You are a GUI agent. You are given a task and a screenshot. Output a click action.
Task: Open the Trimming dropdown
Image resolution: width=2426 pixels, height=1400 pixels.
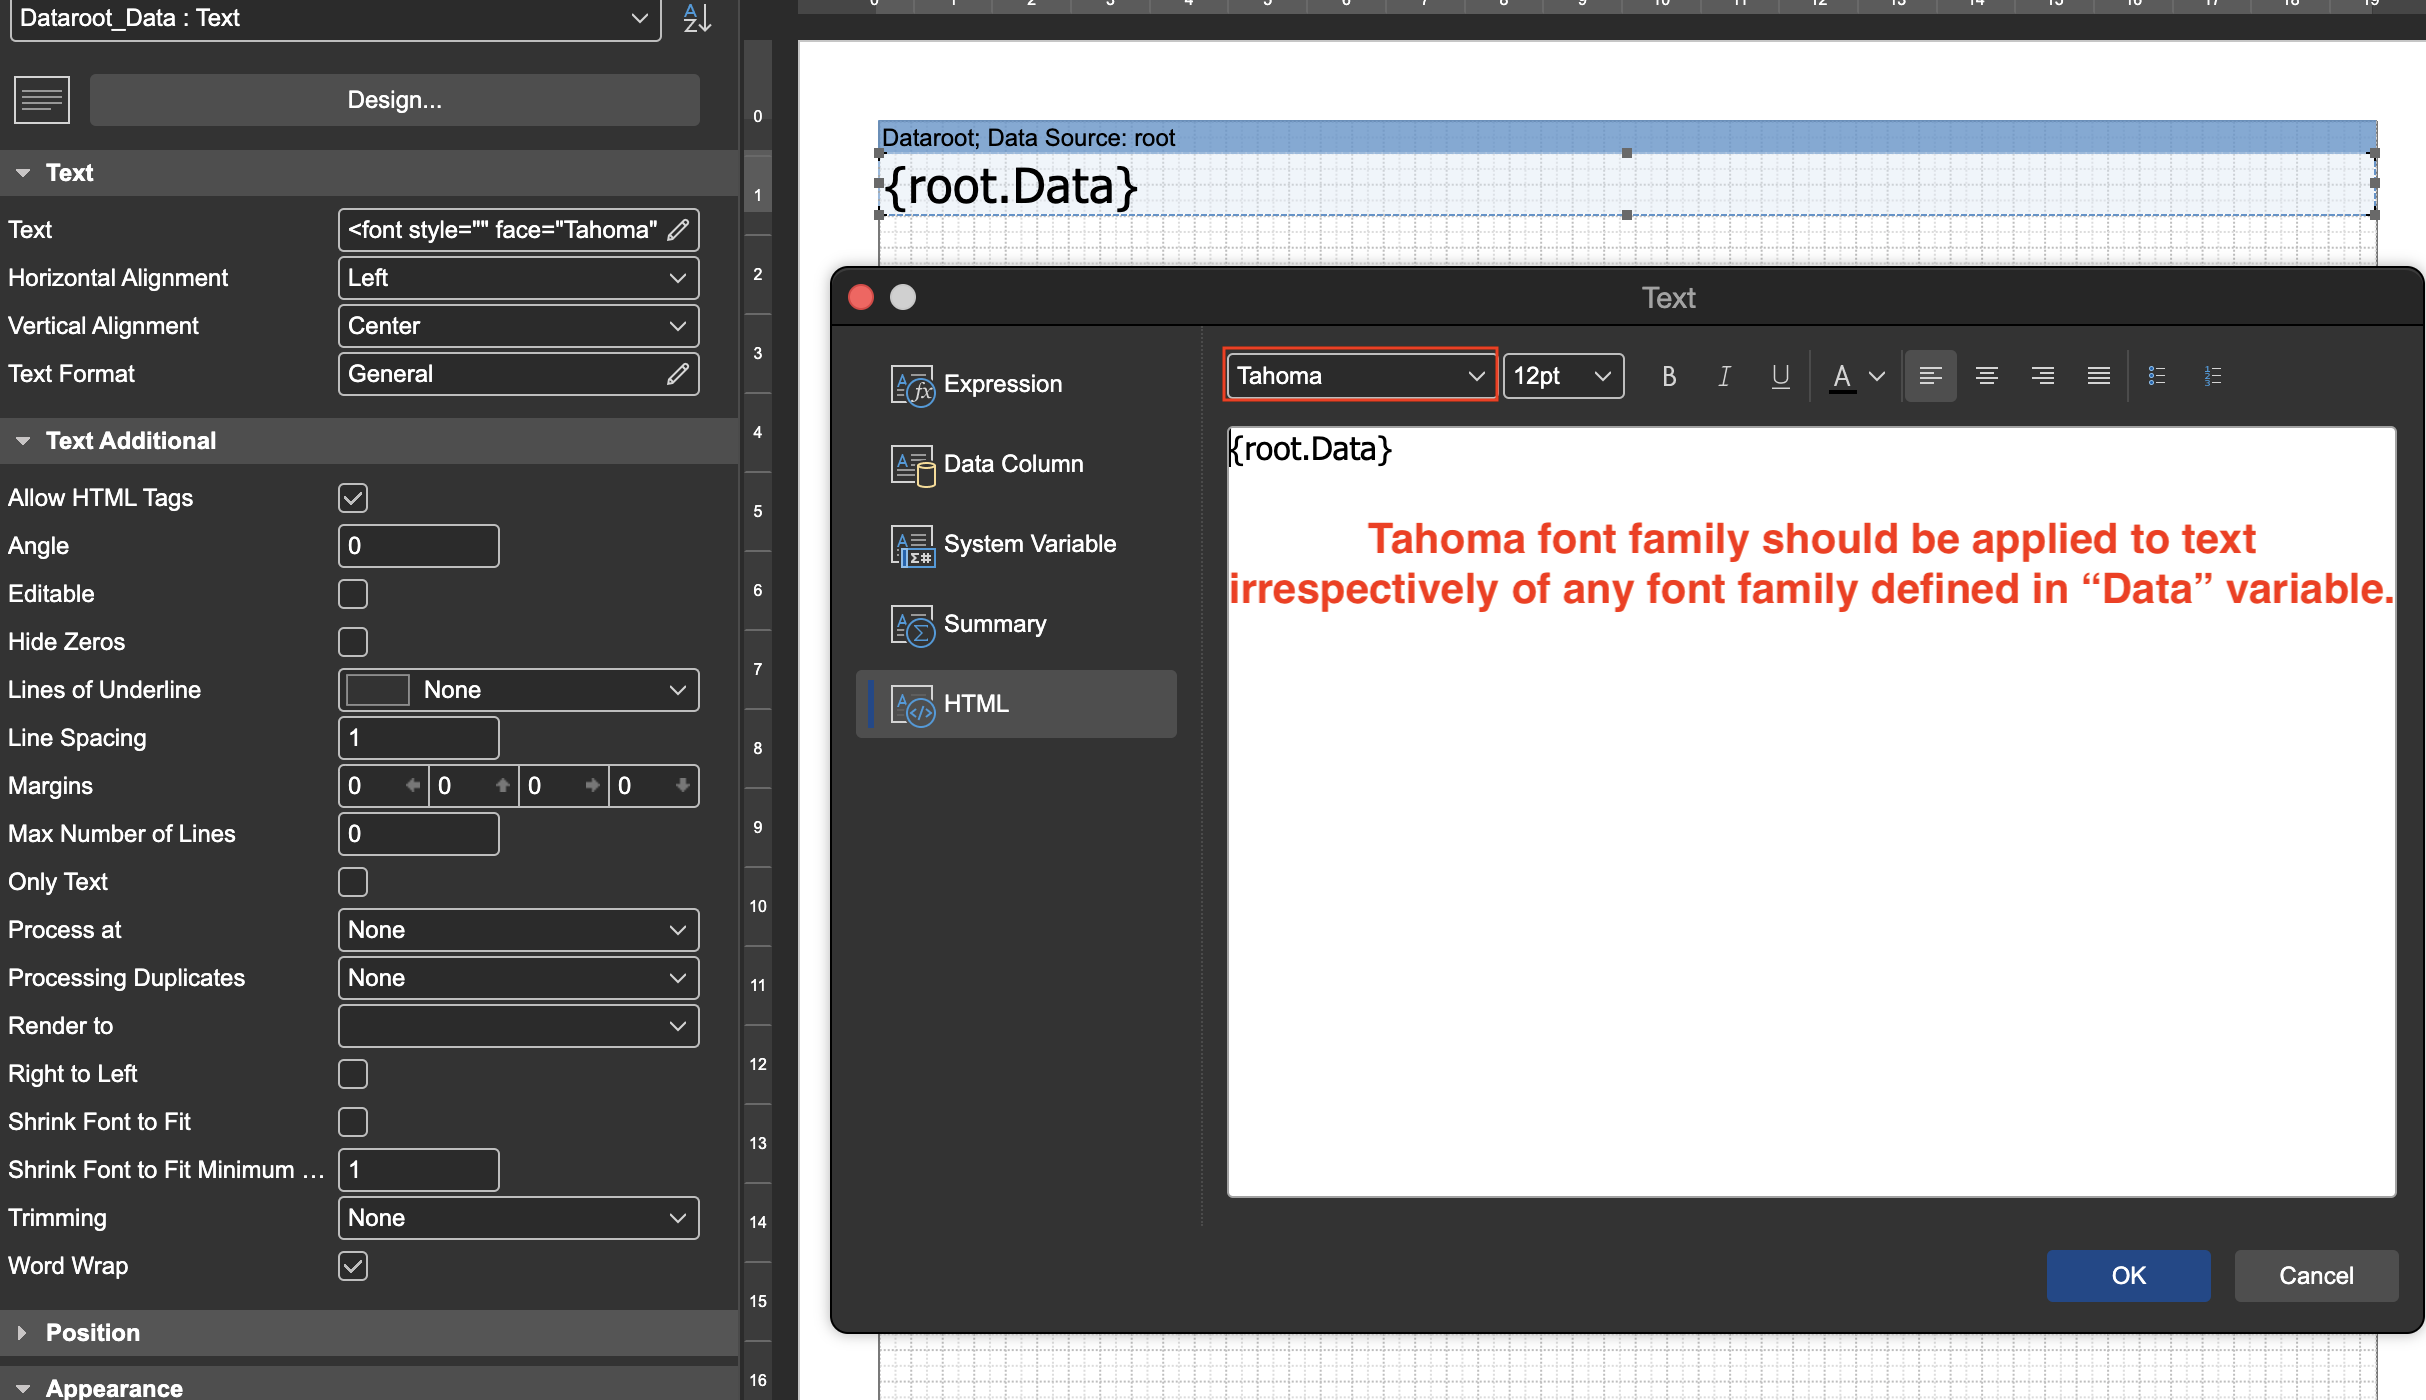tap(518, 1218)
